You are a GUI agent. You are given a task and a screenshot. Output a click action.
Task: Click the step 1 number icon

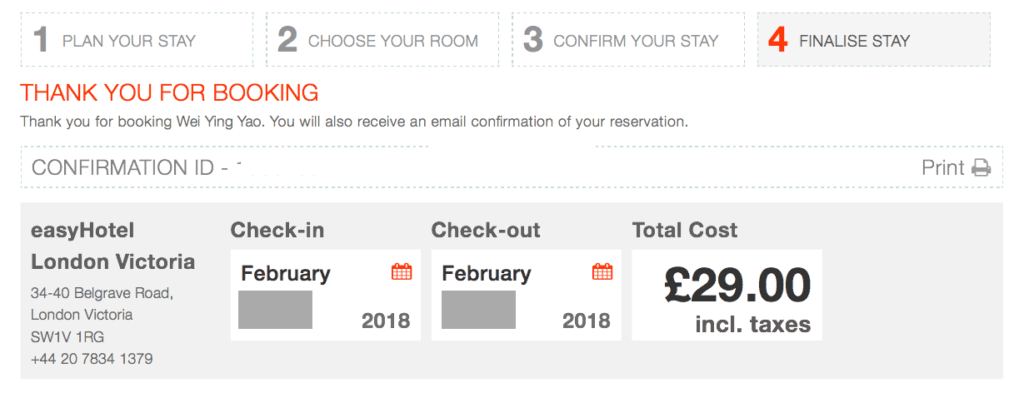pos(40,40)
